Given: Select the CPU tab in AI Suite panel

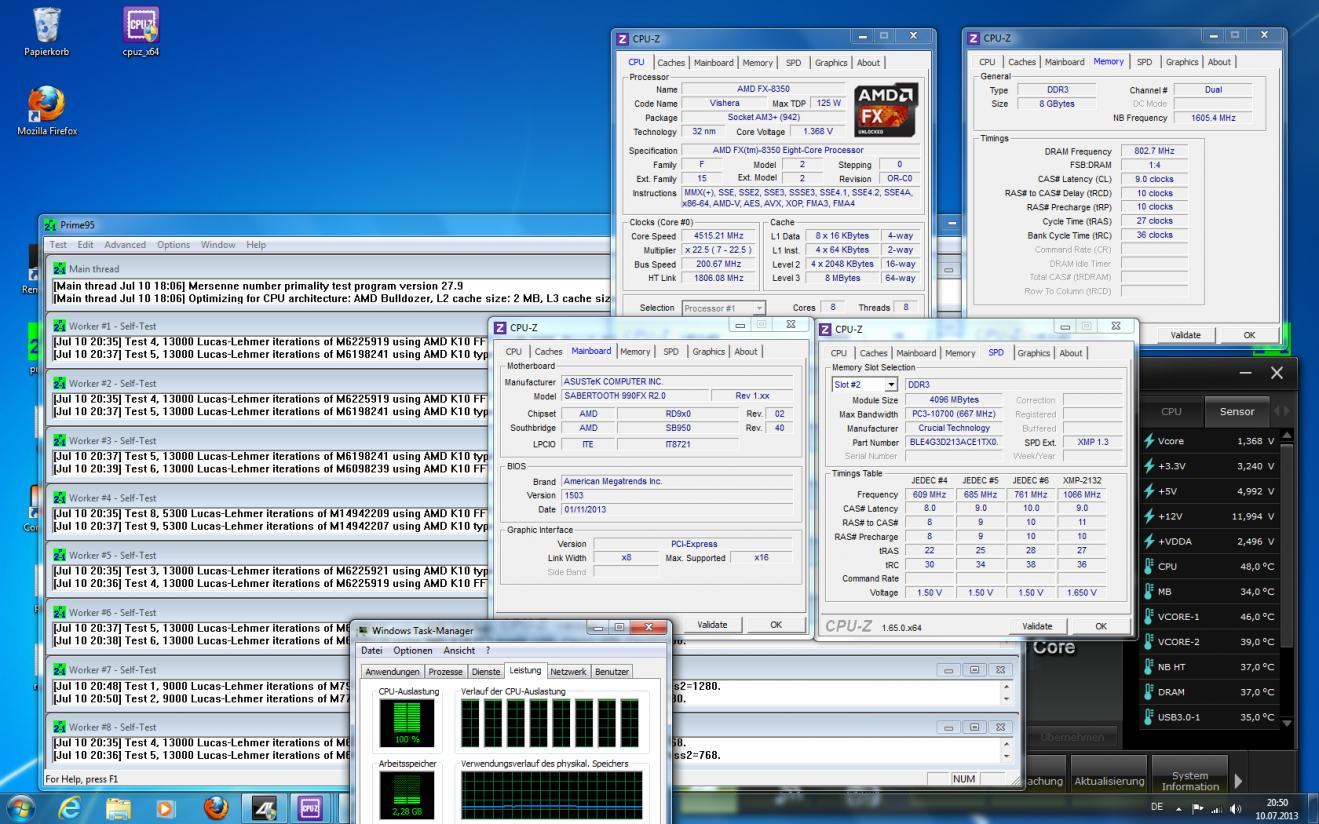Looking at the screenshot, I should click(x=1171, y=411).
